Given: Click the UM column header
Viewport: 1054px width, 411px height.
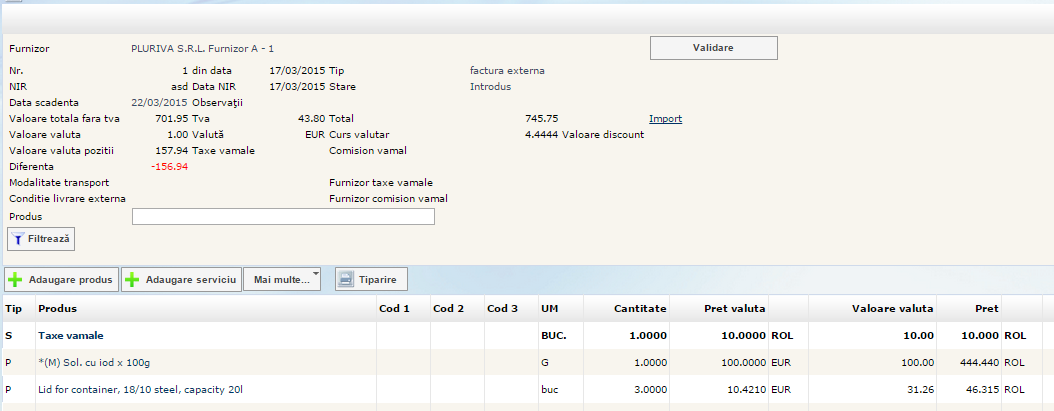Looking at the screenshot, I should (x=549, y=308).
